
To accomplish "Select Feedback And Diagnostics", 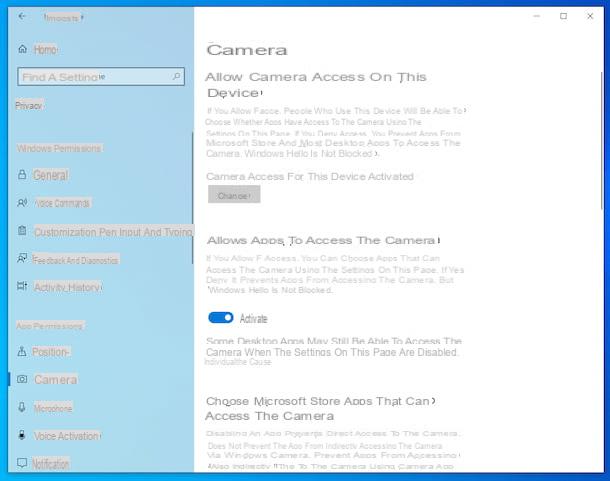I will point(75,260).
